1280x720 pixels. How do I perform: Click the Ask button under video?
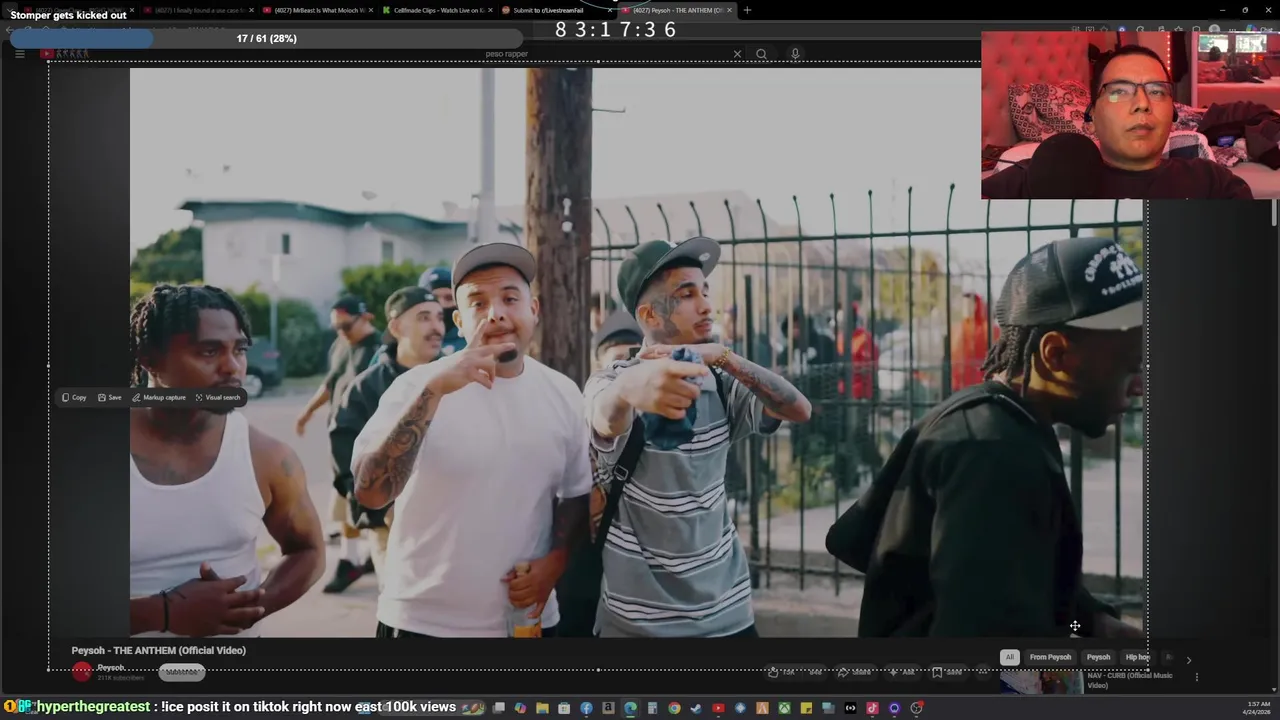pos(901,672)
